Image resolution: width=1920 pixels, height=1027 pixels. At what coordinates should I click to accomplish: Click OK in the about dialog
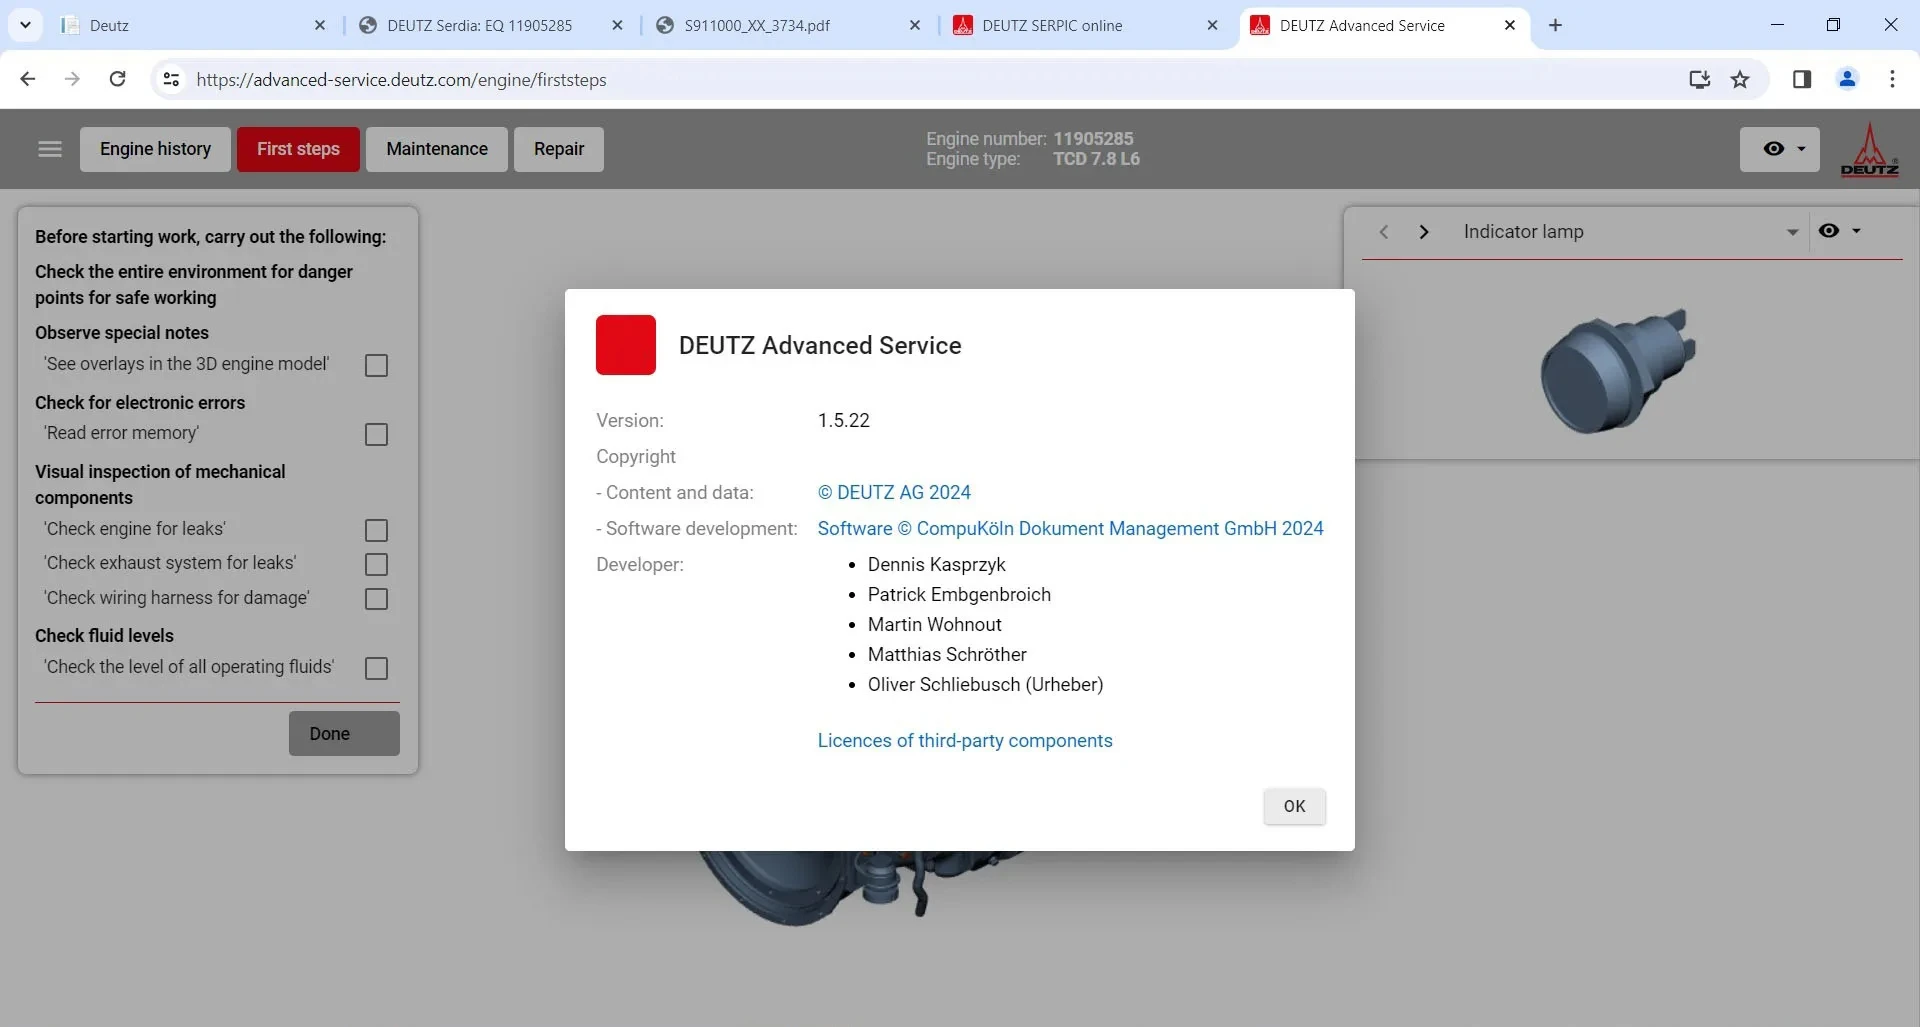pos(1294,806)
